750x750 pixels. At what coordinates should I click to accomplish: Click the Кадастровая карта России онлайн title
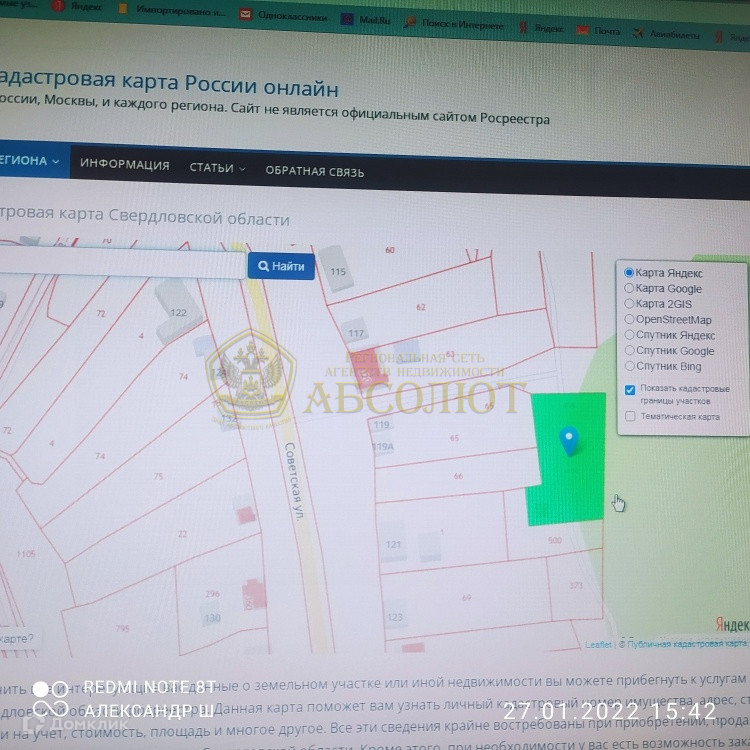168,83
